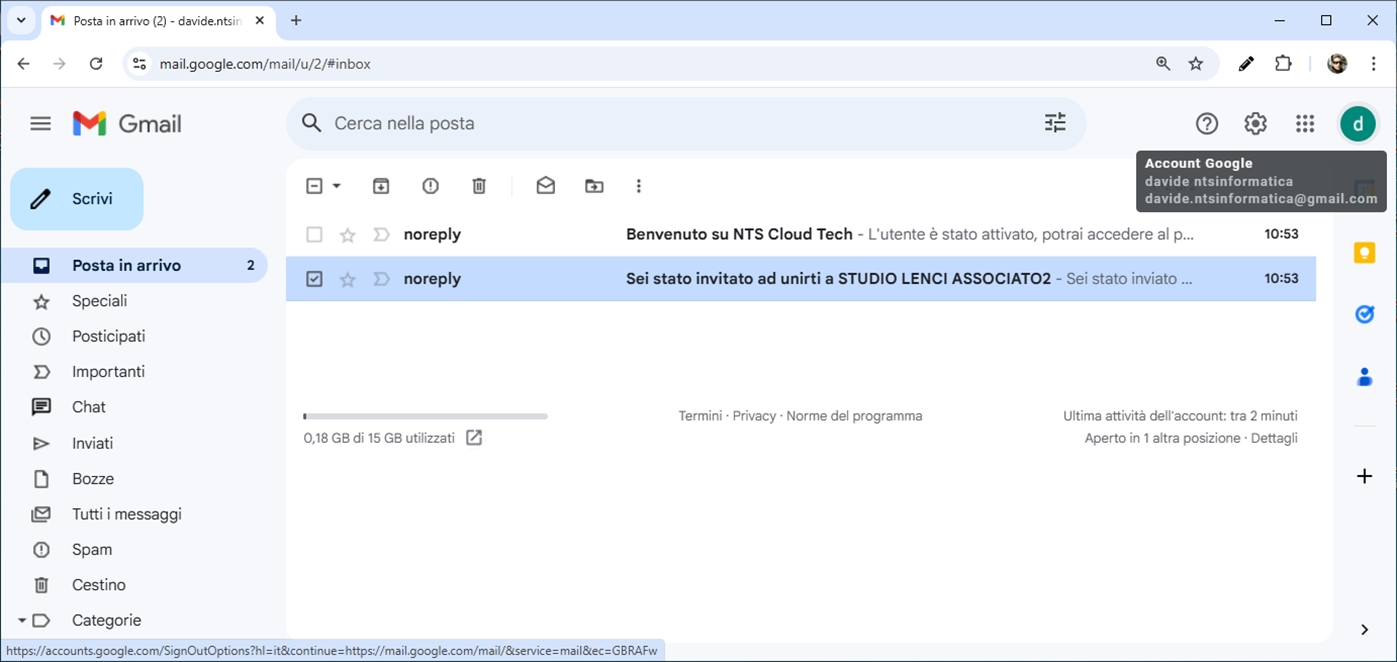Uncheck the STUDIO LENCI ASSOCIATO2 email checkbox

click(x=314, y=279)
